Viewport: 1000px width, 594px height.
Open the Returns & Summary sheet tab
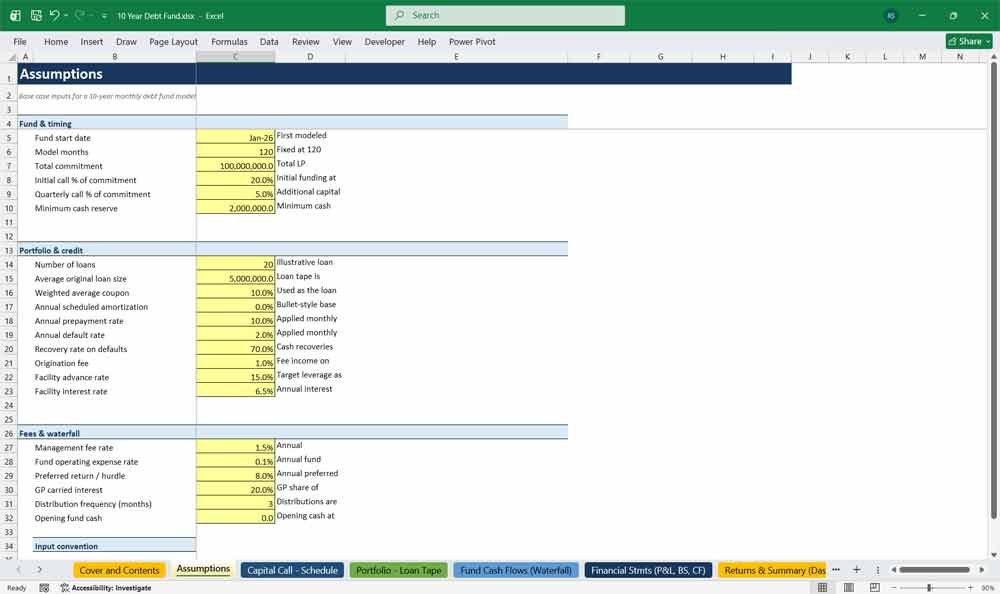click(x=773, y=570)
